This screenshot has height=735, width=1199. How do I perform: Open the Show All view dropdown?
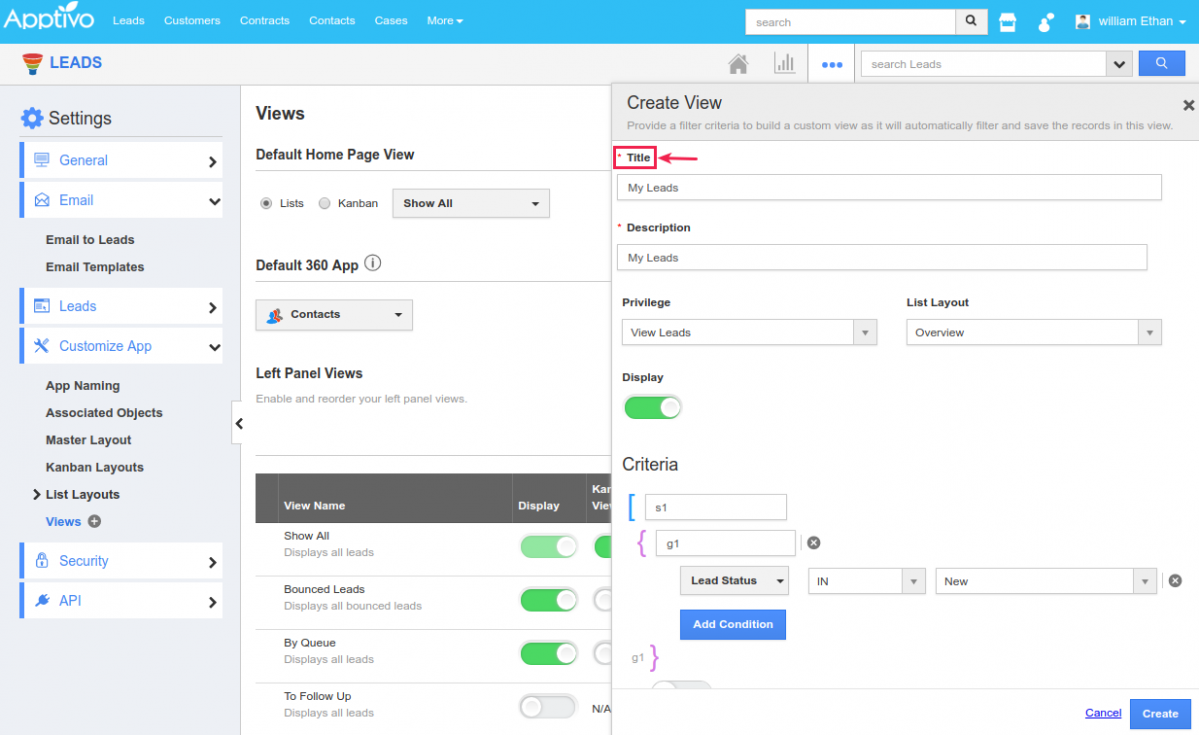click(470, 203)
